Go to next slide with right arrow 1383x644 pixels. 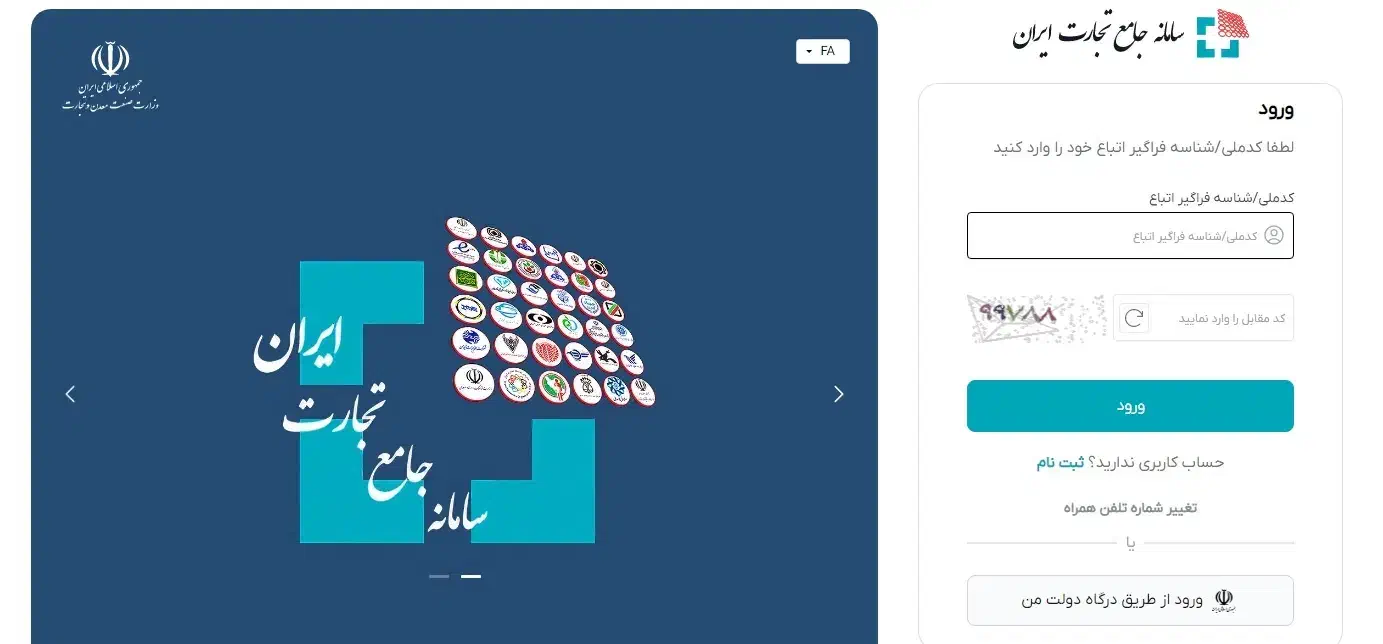coord(838,394)
